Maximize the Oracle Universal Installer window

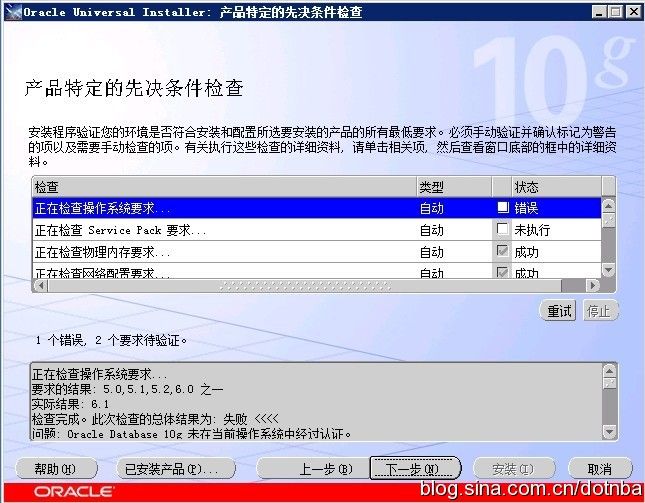[615, 12]
